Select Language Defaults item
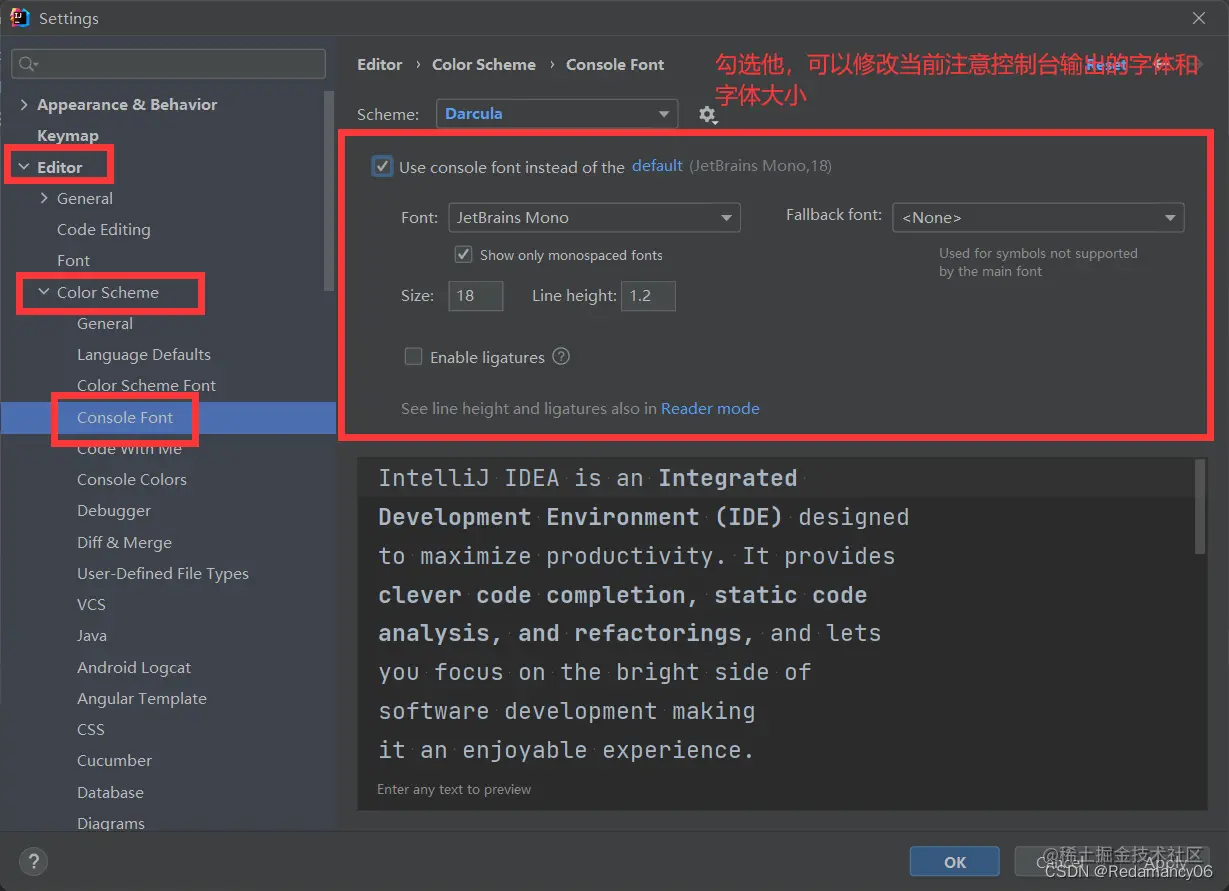Image resolution: width=1229 pixels, height=891 pixels. point(144,354)
